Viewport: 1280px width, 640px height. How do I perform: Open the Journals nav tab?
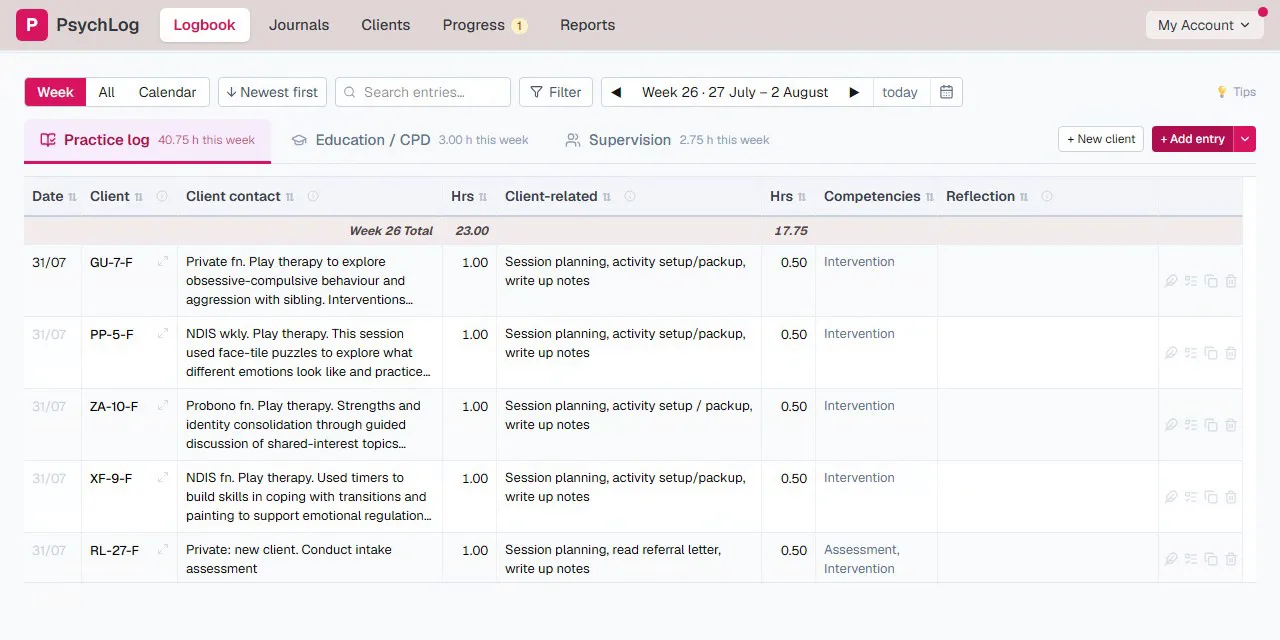299,25
